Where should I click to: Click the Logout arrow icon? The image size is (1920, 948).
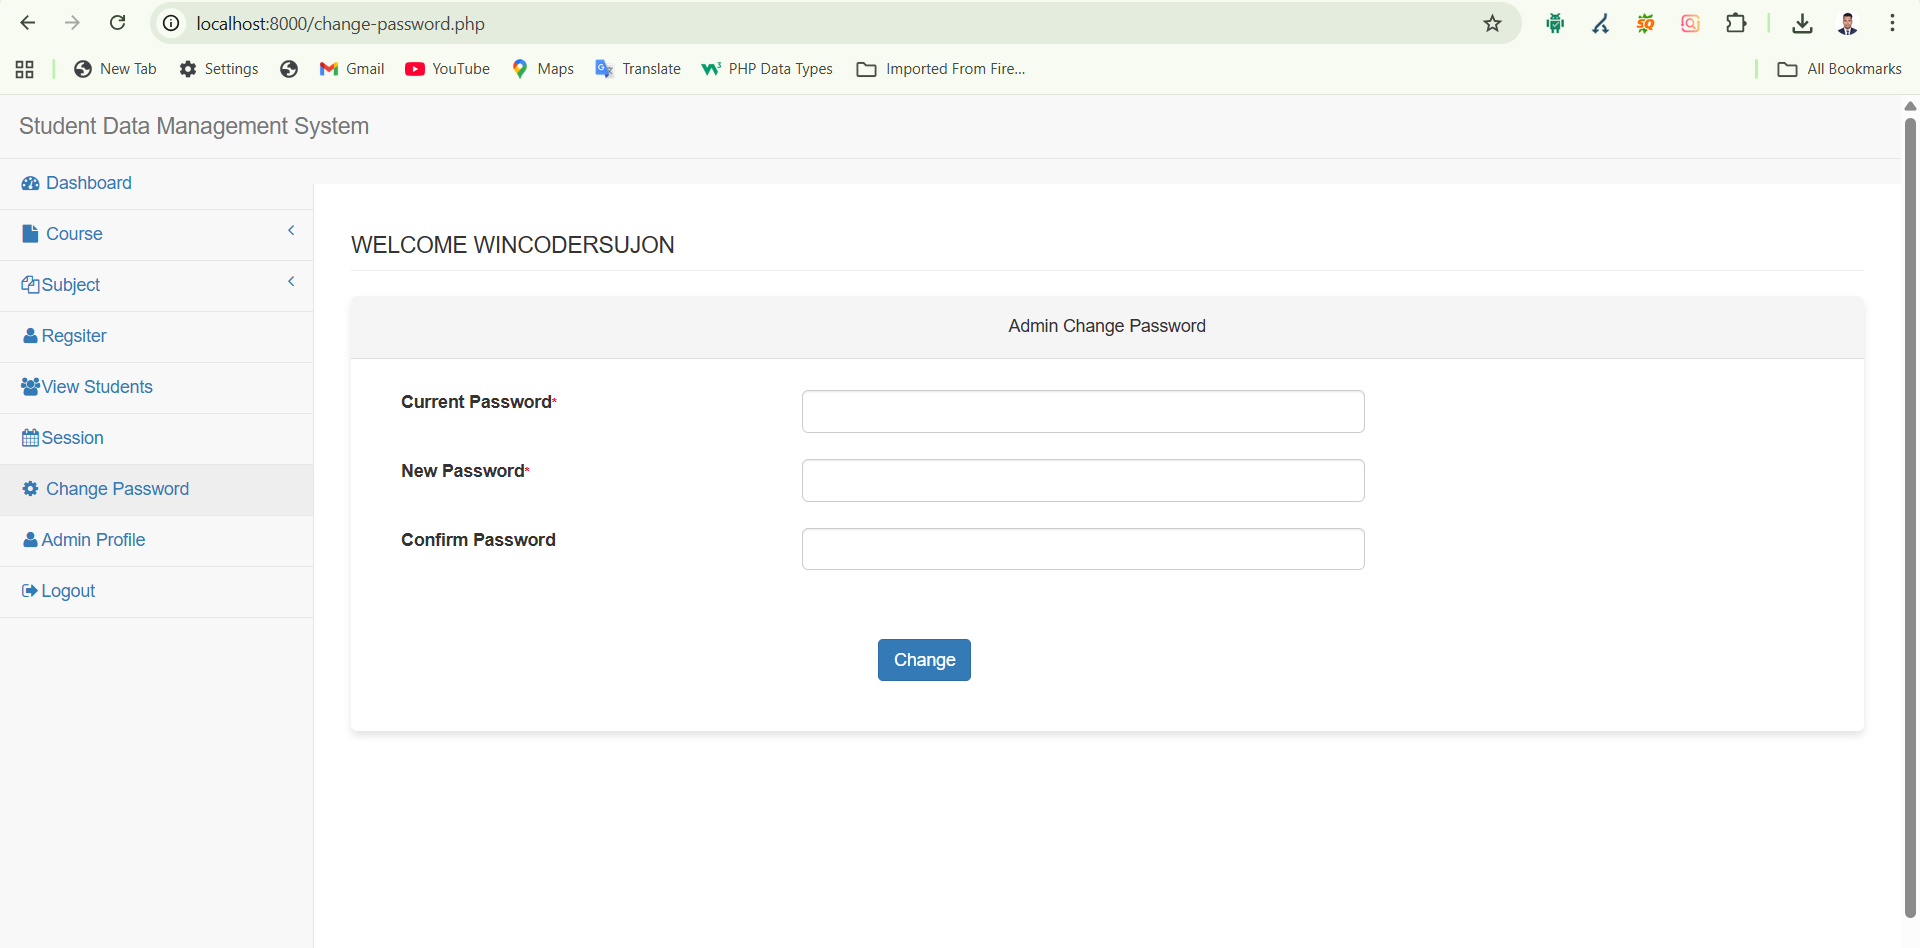(x=29, y=591)
